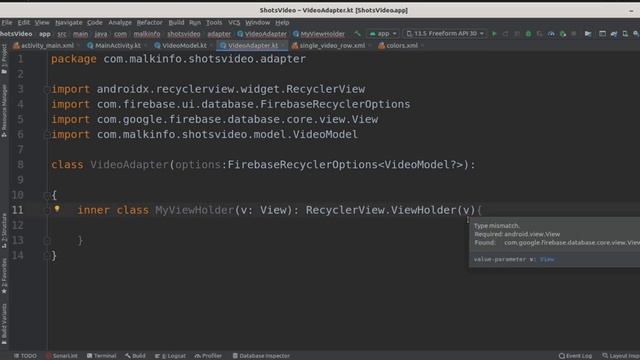Collapse the imports fold marker on line 3
The image size is (640, 360).
(46, 89)
